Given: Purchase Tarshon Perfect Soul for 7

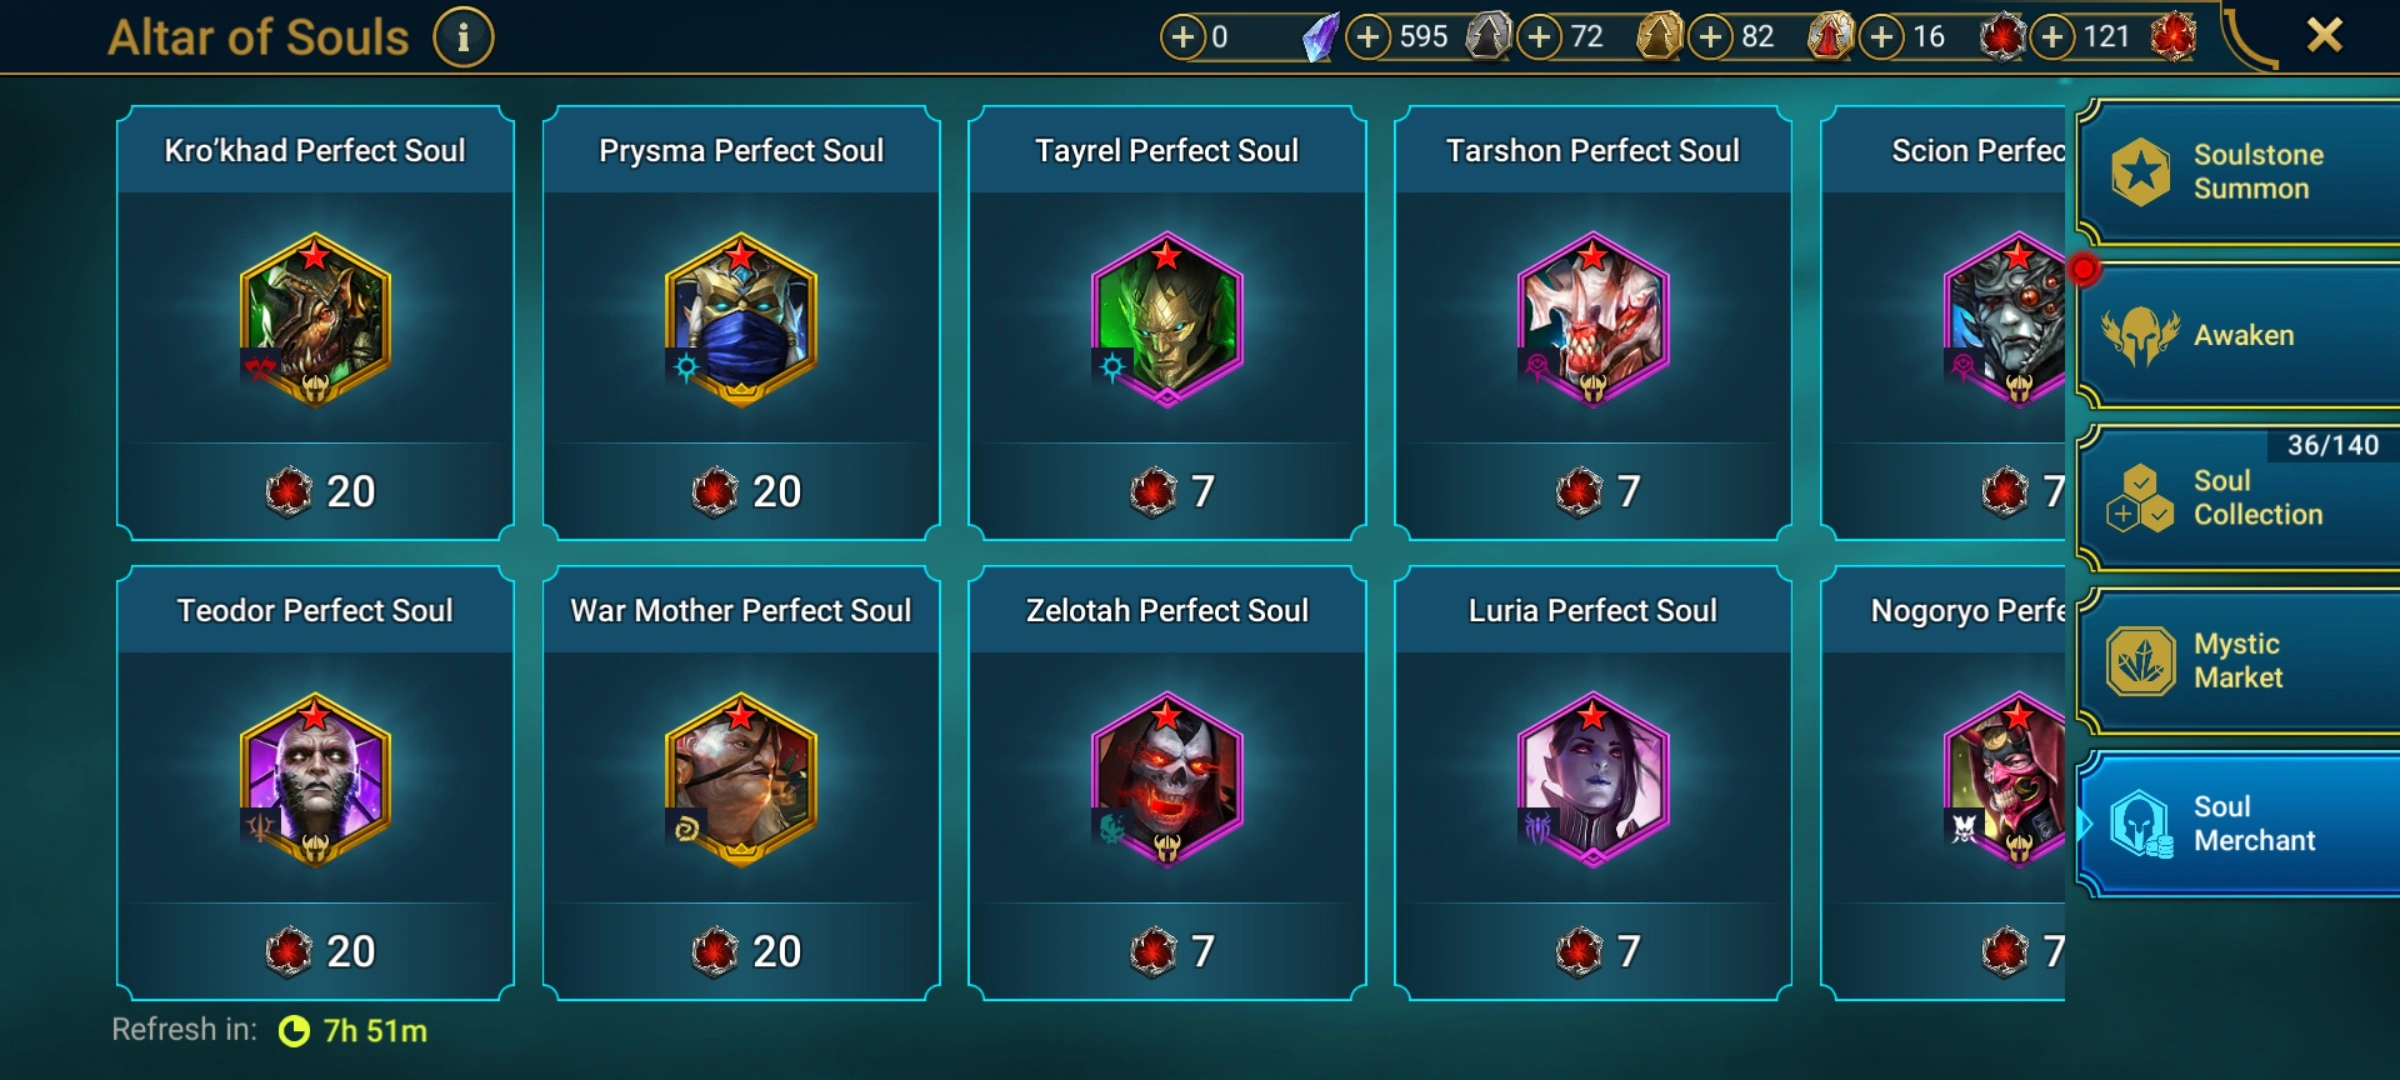Looking at the screenshot, I should tap(1593, 491).
